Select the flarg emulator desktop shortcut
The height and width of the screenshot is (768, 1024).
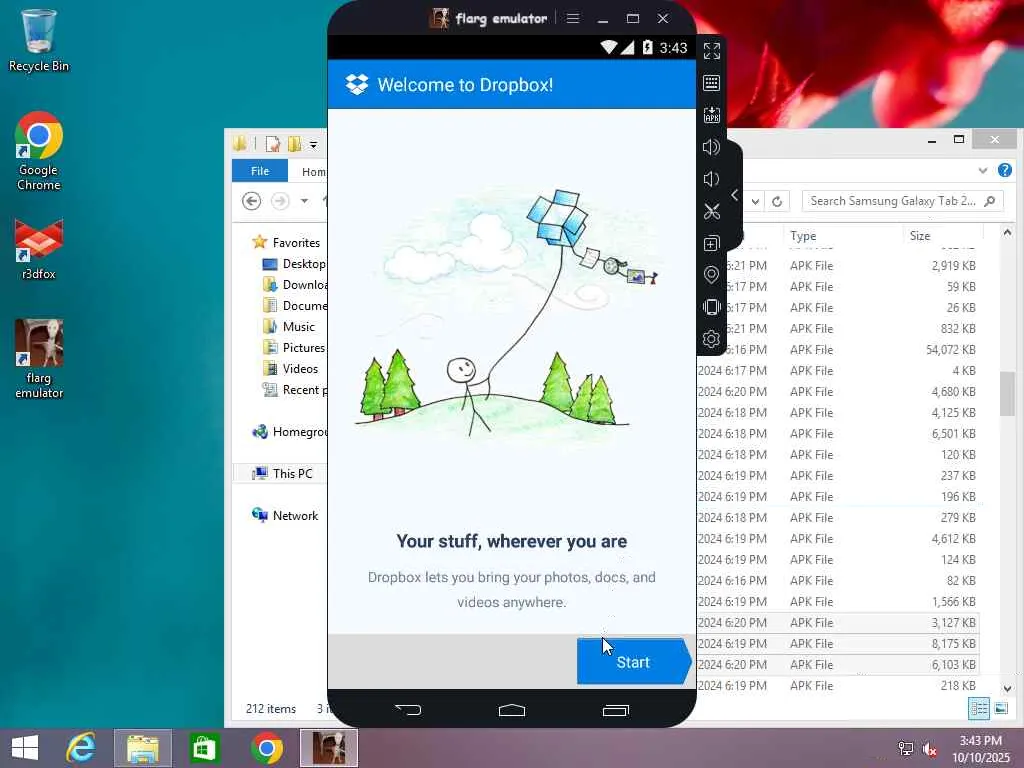click(39, 359)
